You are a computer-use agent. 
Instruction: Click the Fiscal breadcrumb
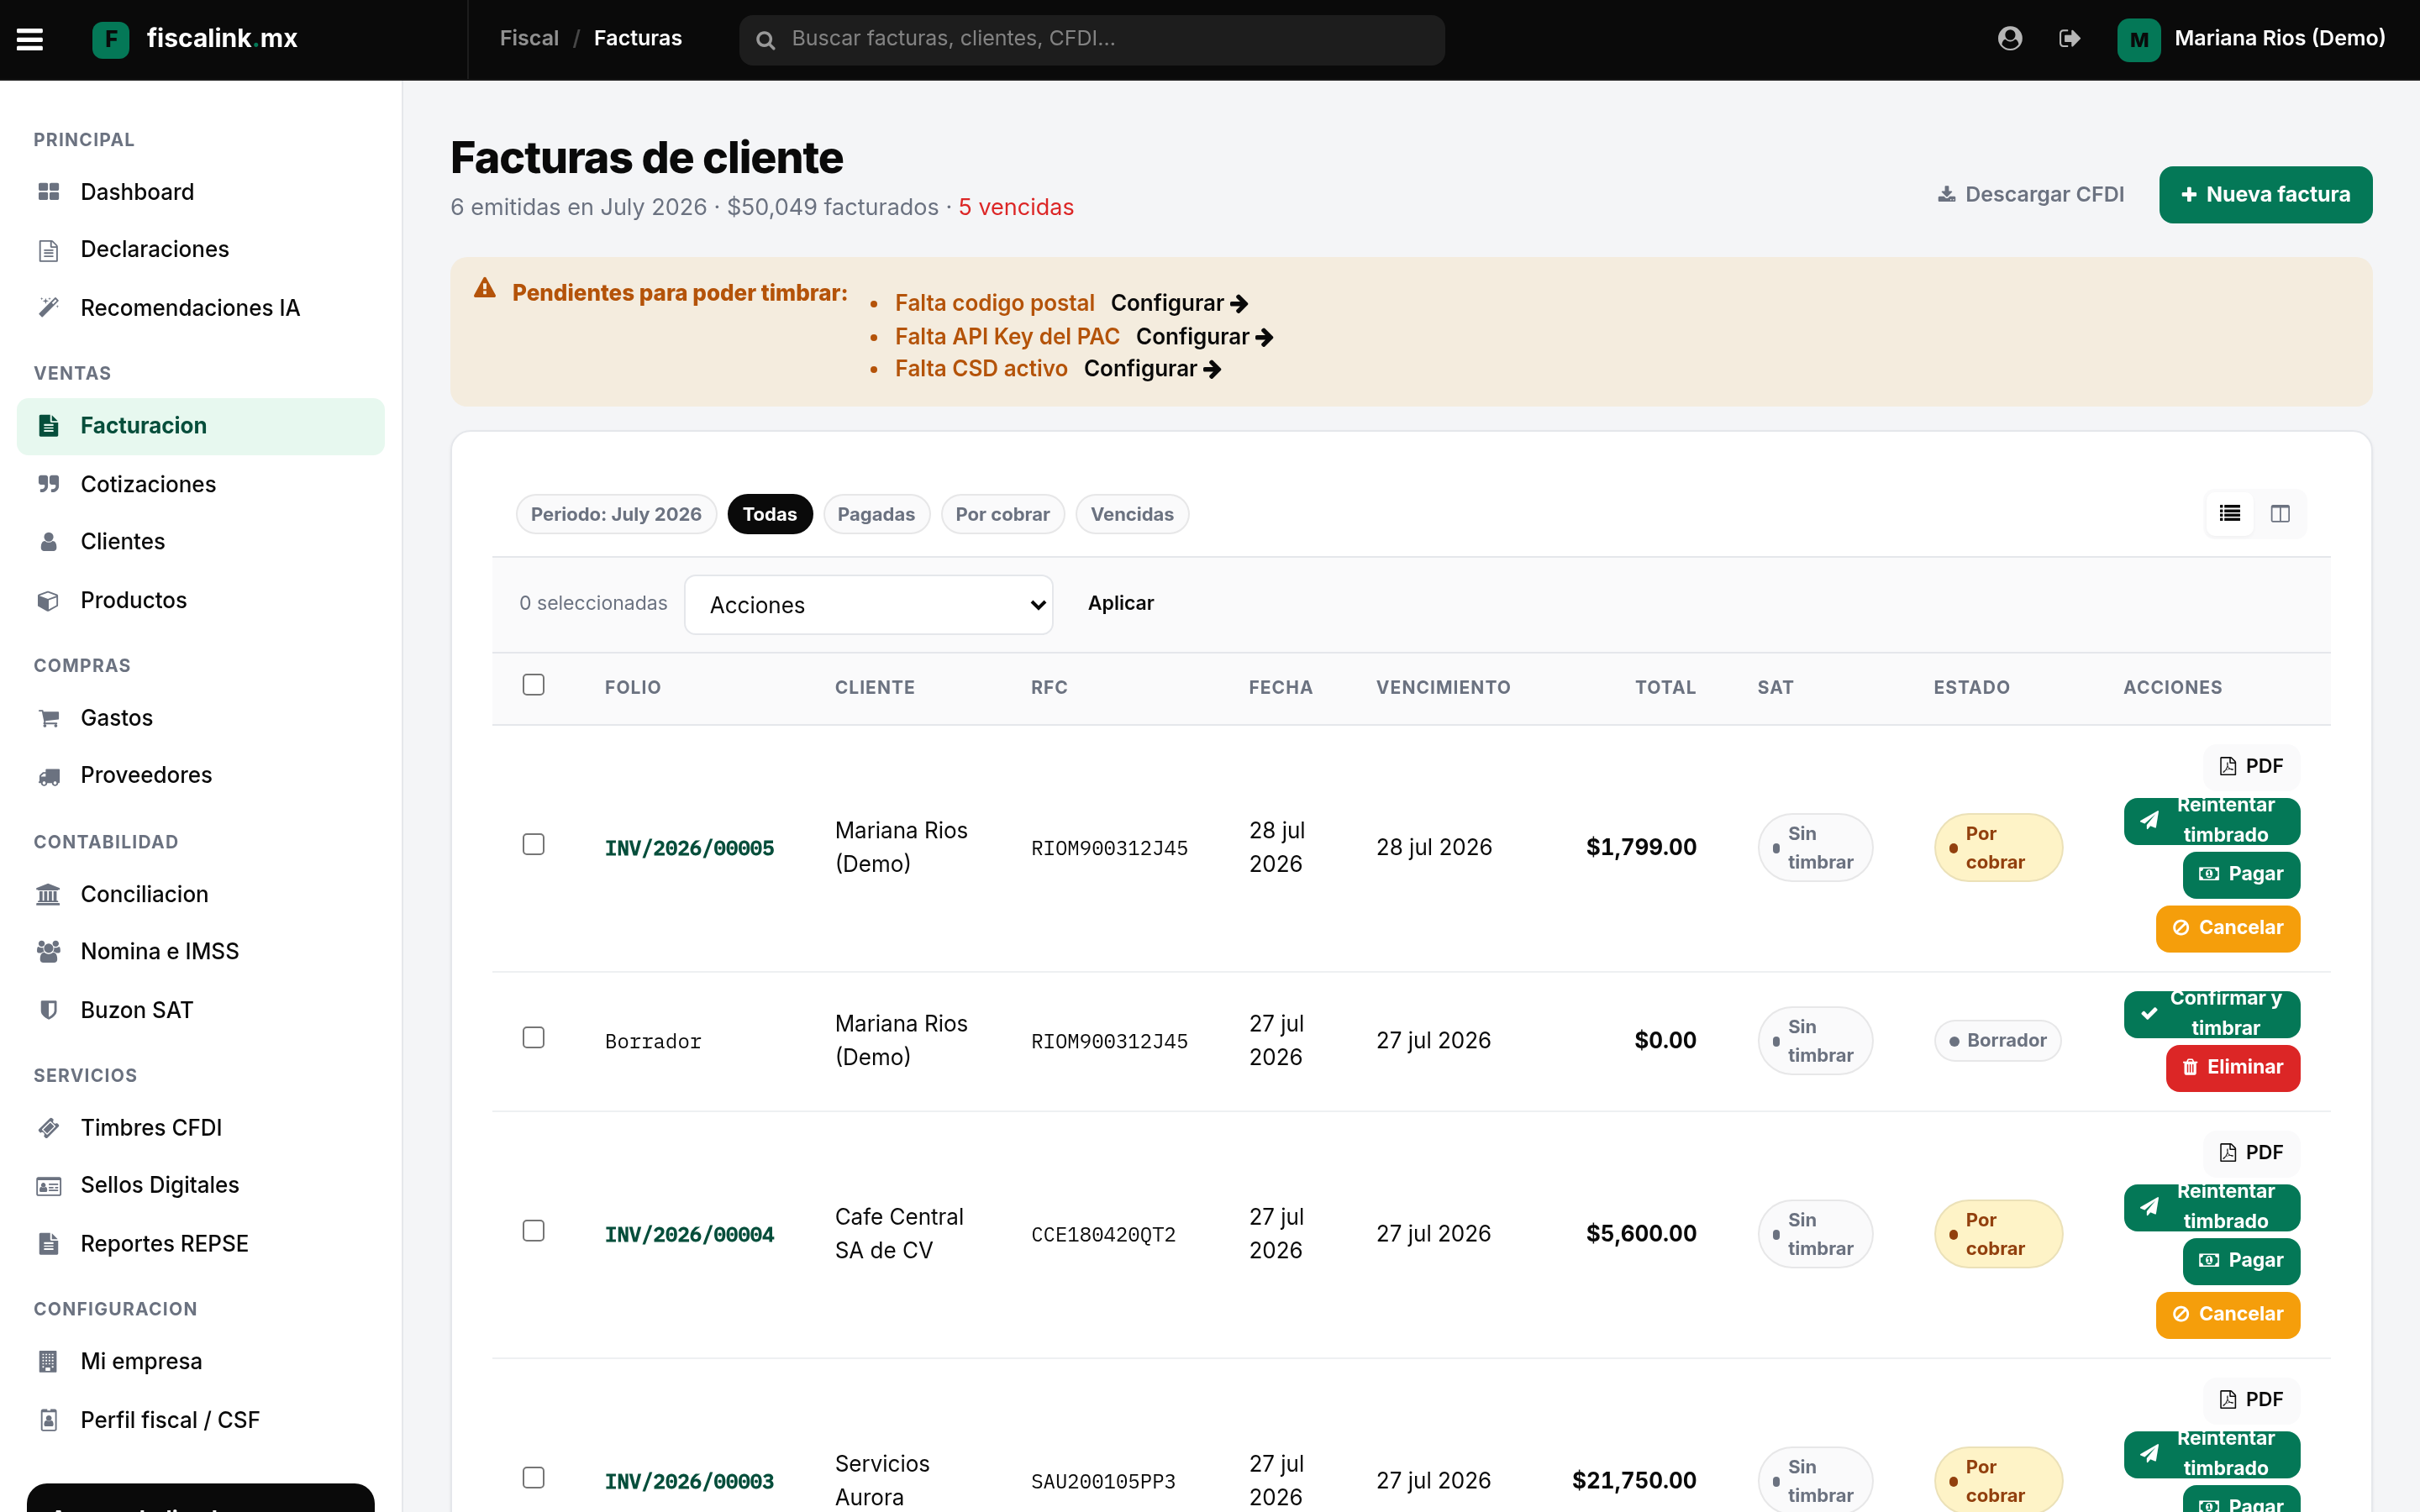coord(529,38)
